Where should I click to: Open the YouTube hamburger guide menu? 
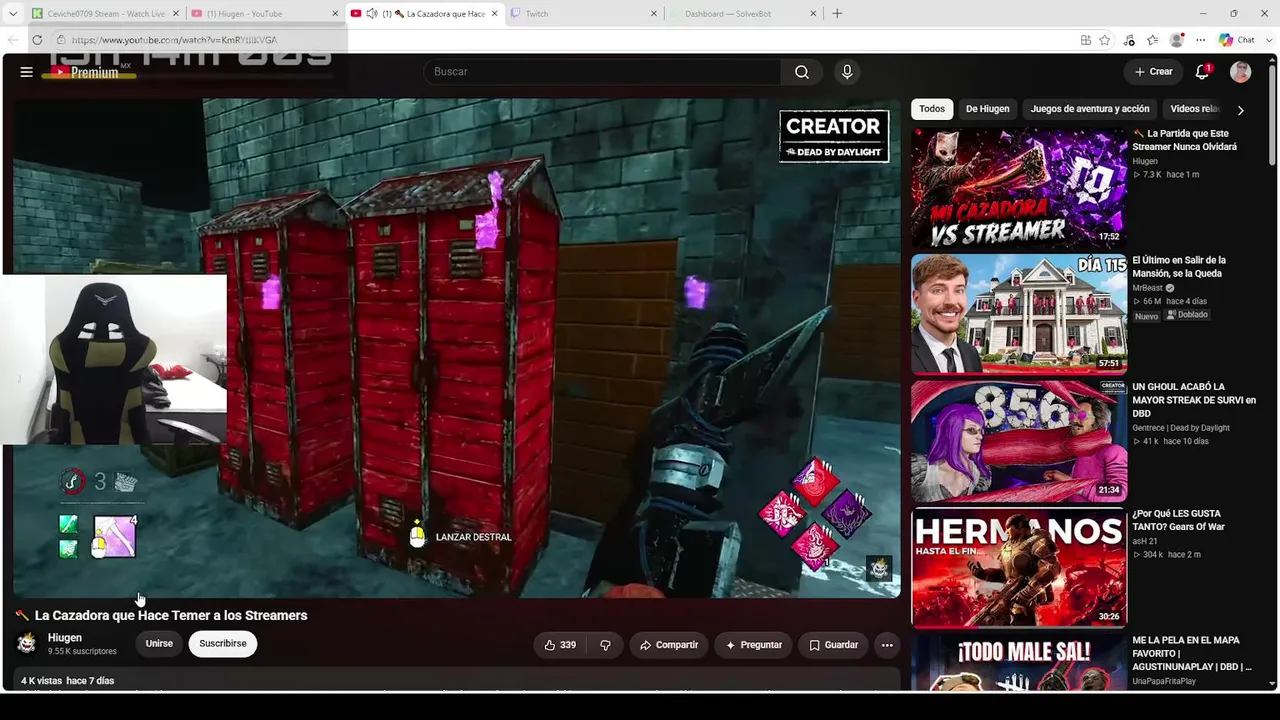(26, 72)
